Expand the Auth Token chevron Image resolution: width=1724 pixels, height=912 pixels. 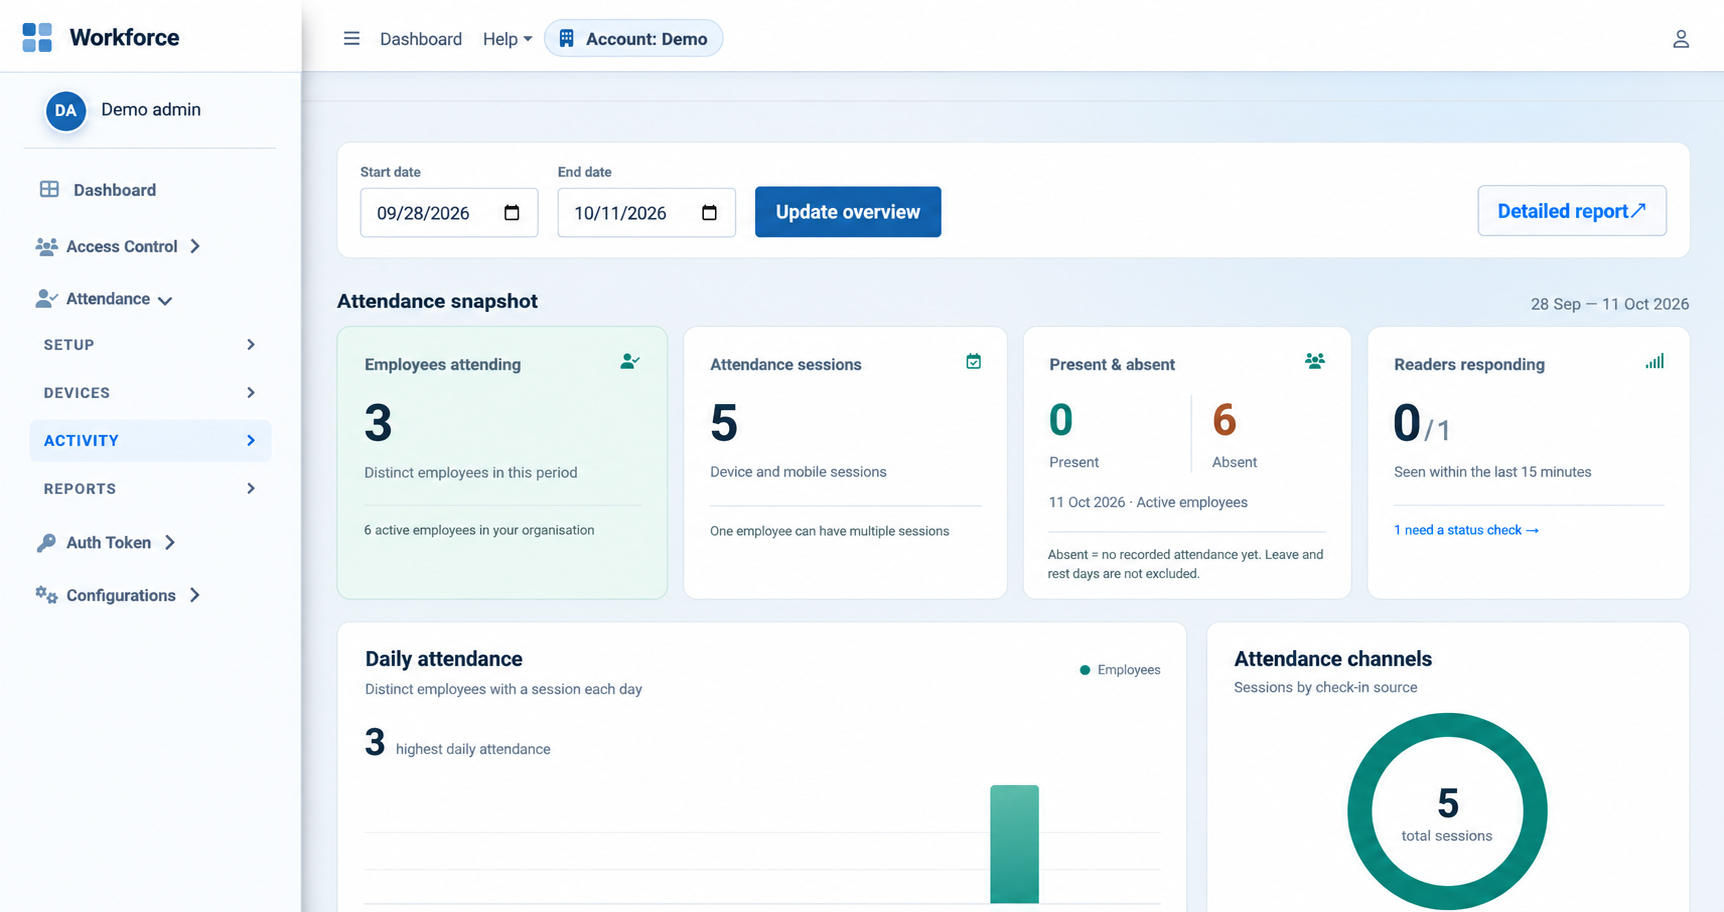click(x=170, y=542)
